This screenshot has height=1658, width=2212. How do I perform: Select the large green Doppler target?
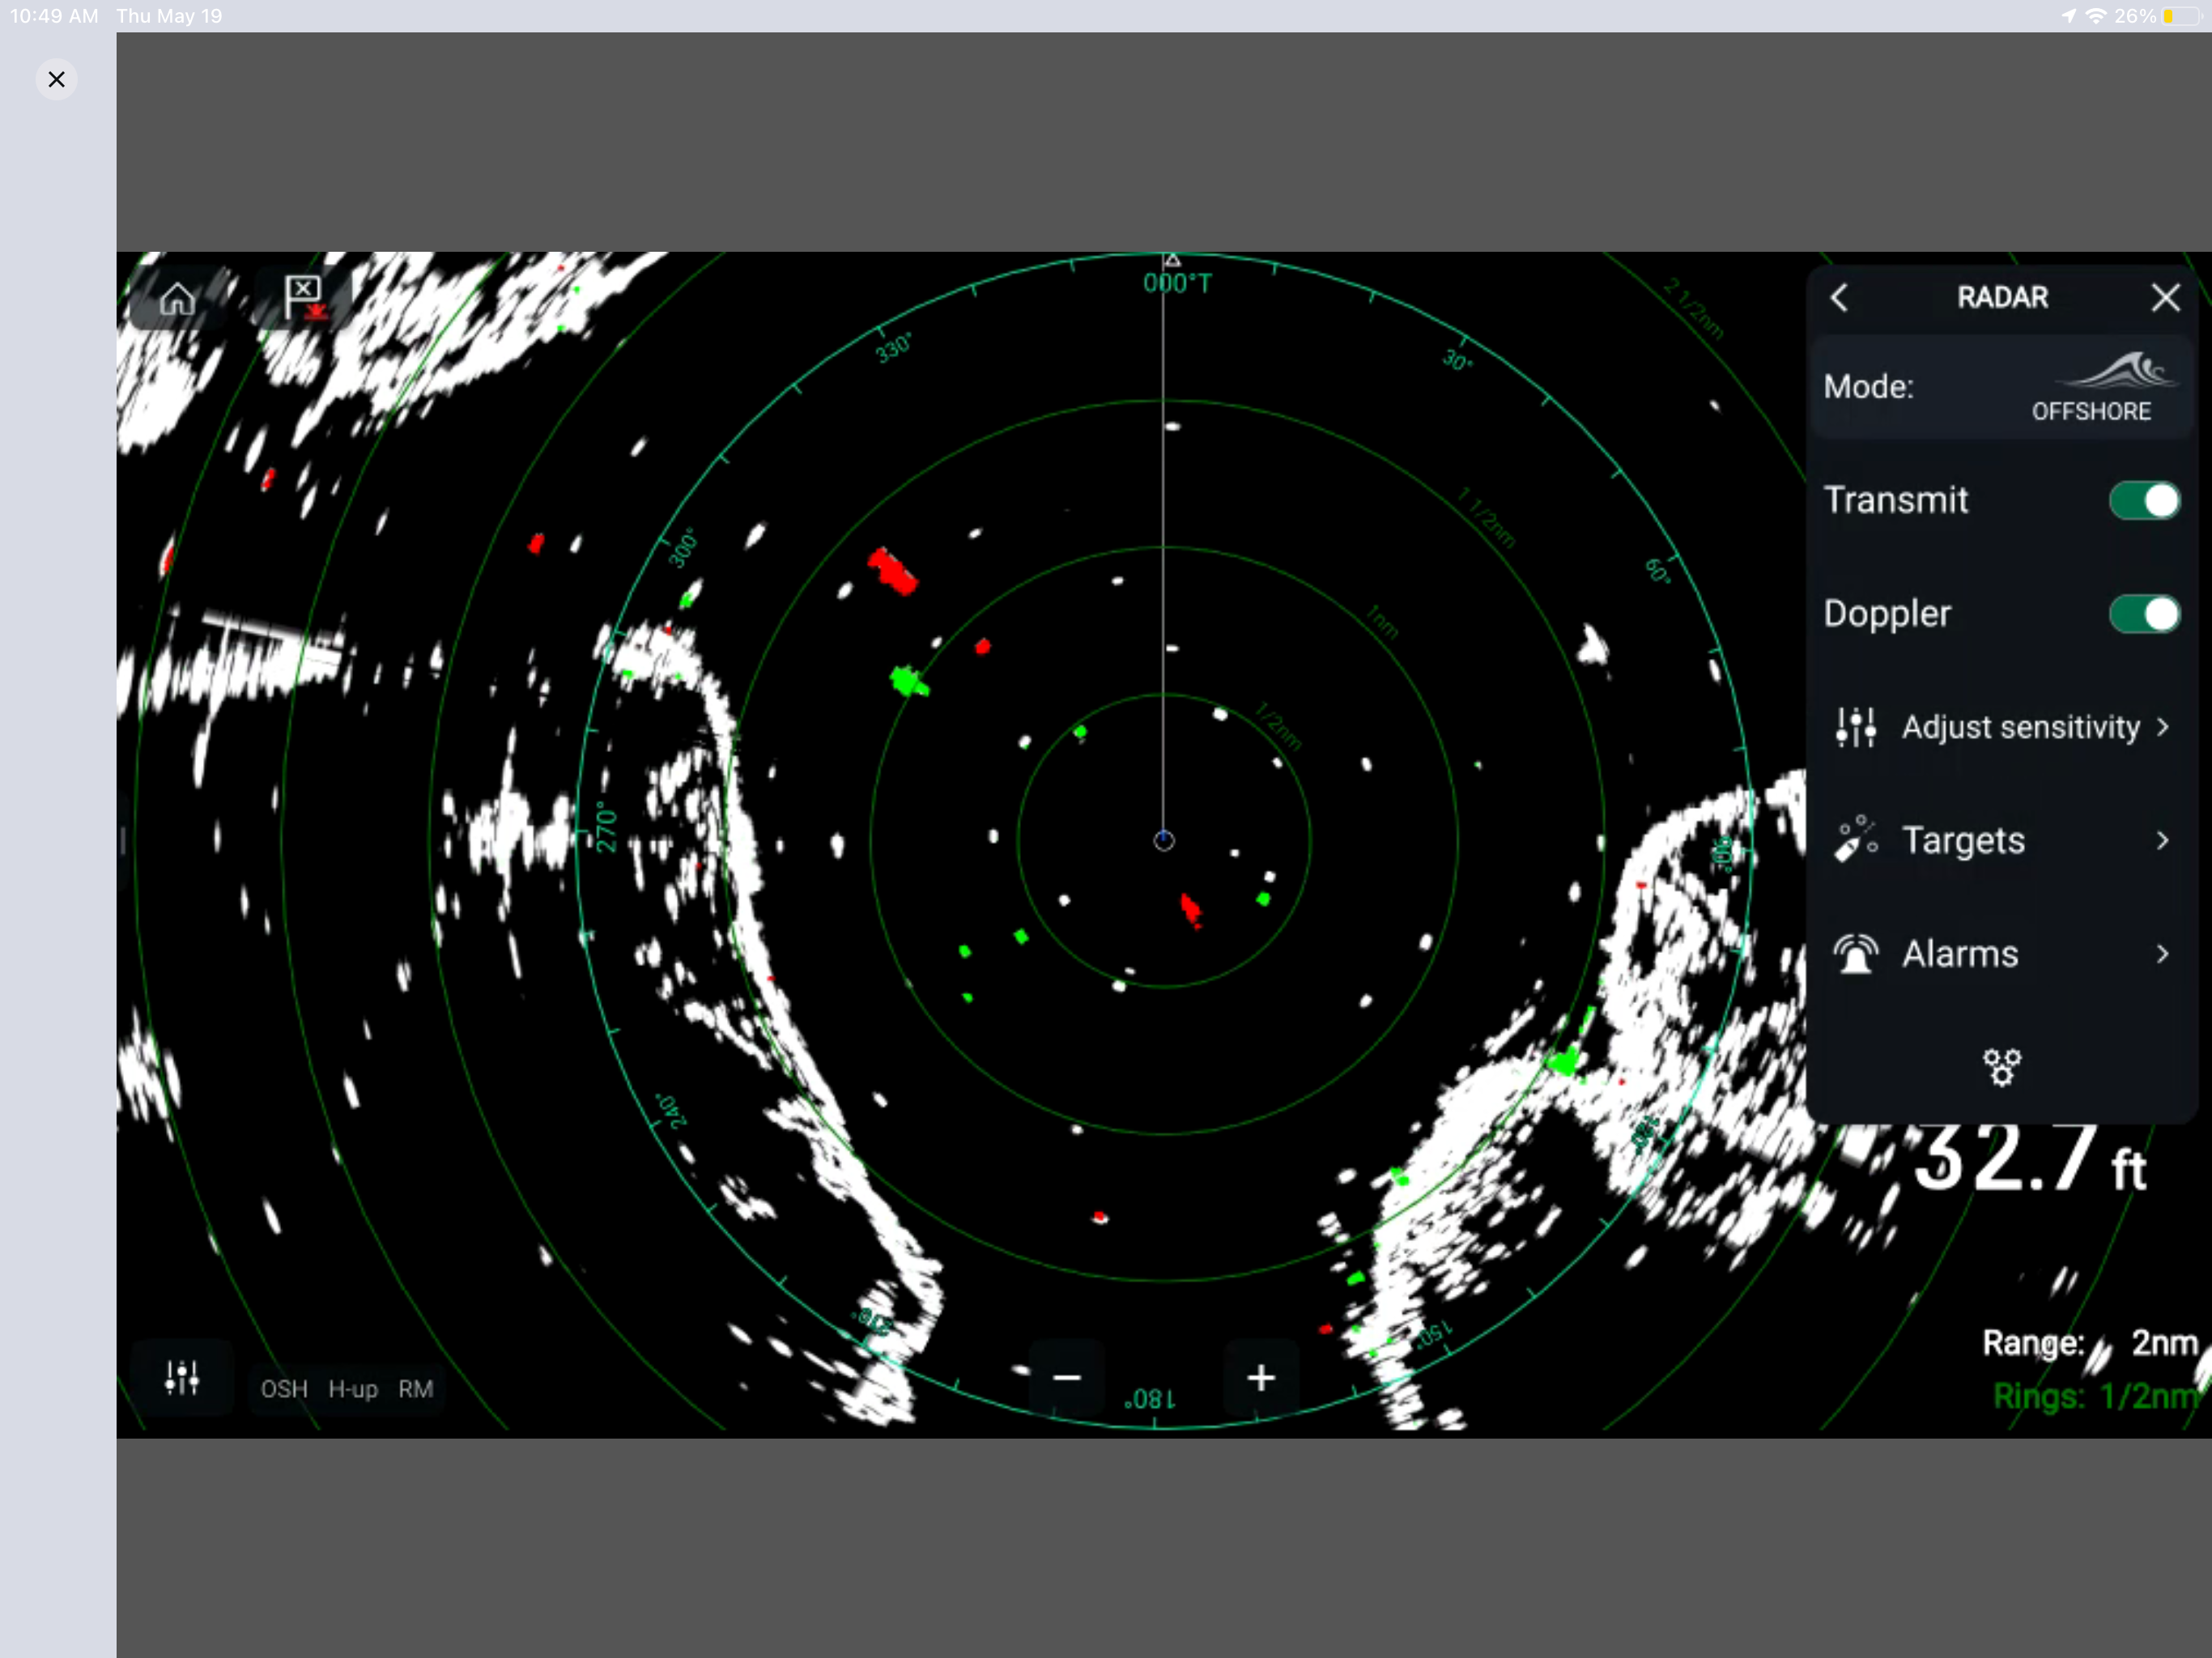909,682
